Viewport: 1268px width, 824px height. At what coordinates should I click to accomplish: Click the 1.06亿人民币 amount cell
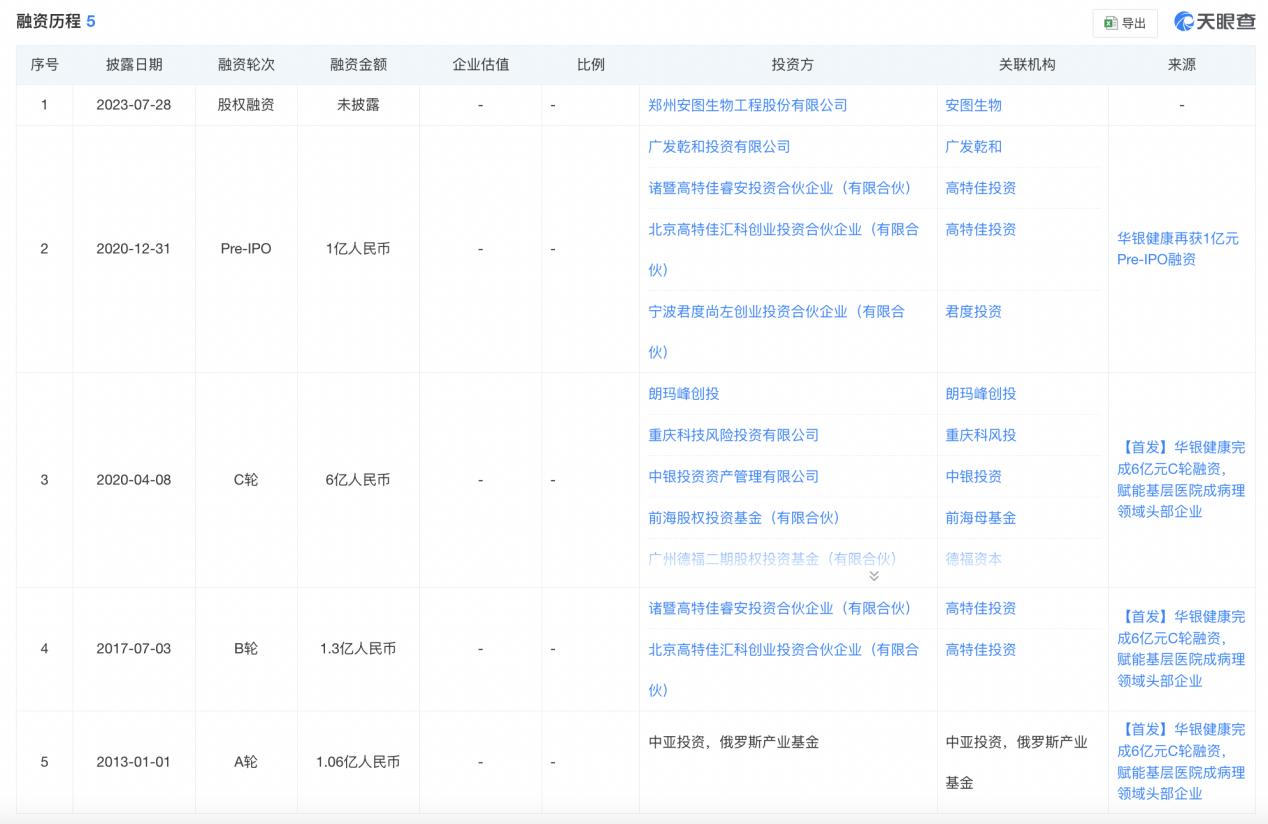358,762
